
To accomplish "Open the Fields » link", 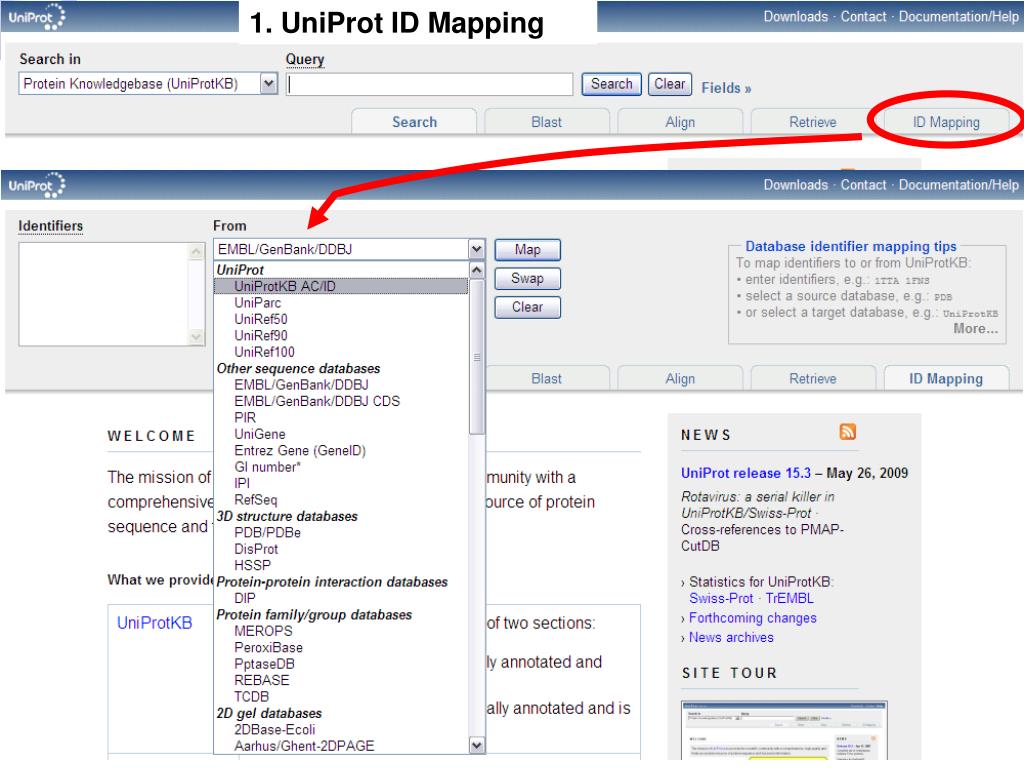I will [x=726, y=88].
